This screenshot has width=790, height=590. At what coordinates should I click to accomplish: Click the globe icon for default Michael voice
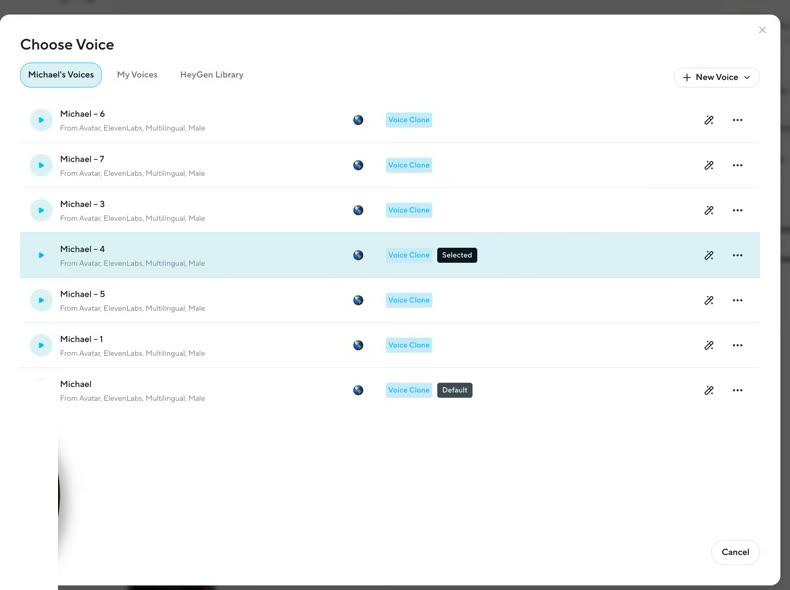(358, 390)
